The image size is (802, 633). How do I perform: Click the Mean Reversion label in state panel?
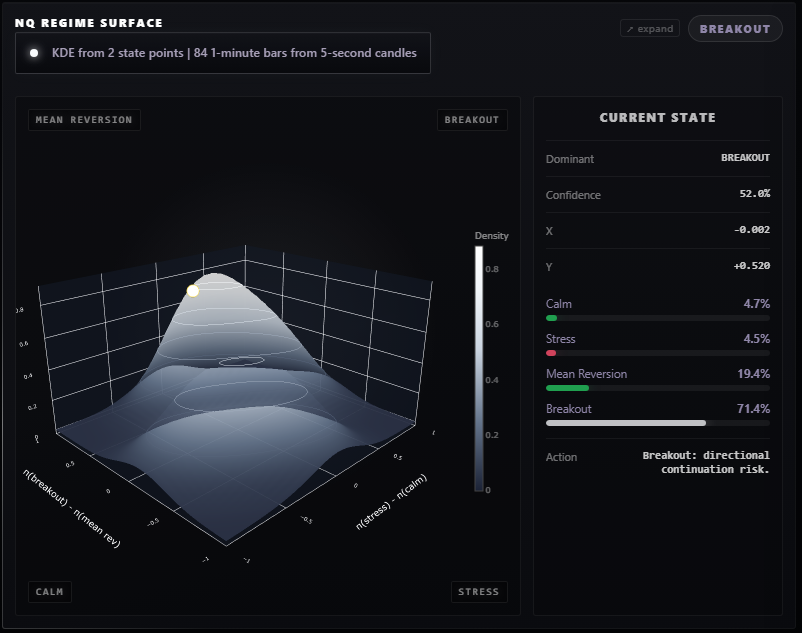pos(586,374)
